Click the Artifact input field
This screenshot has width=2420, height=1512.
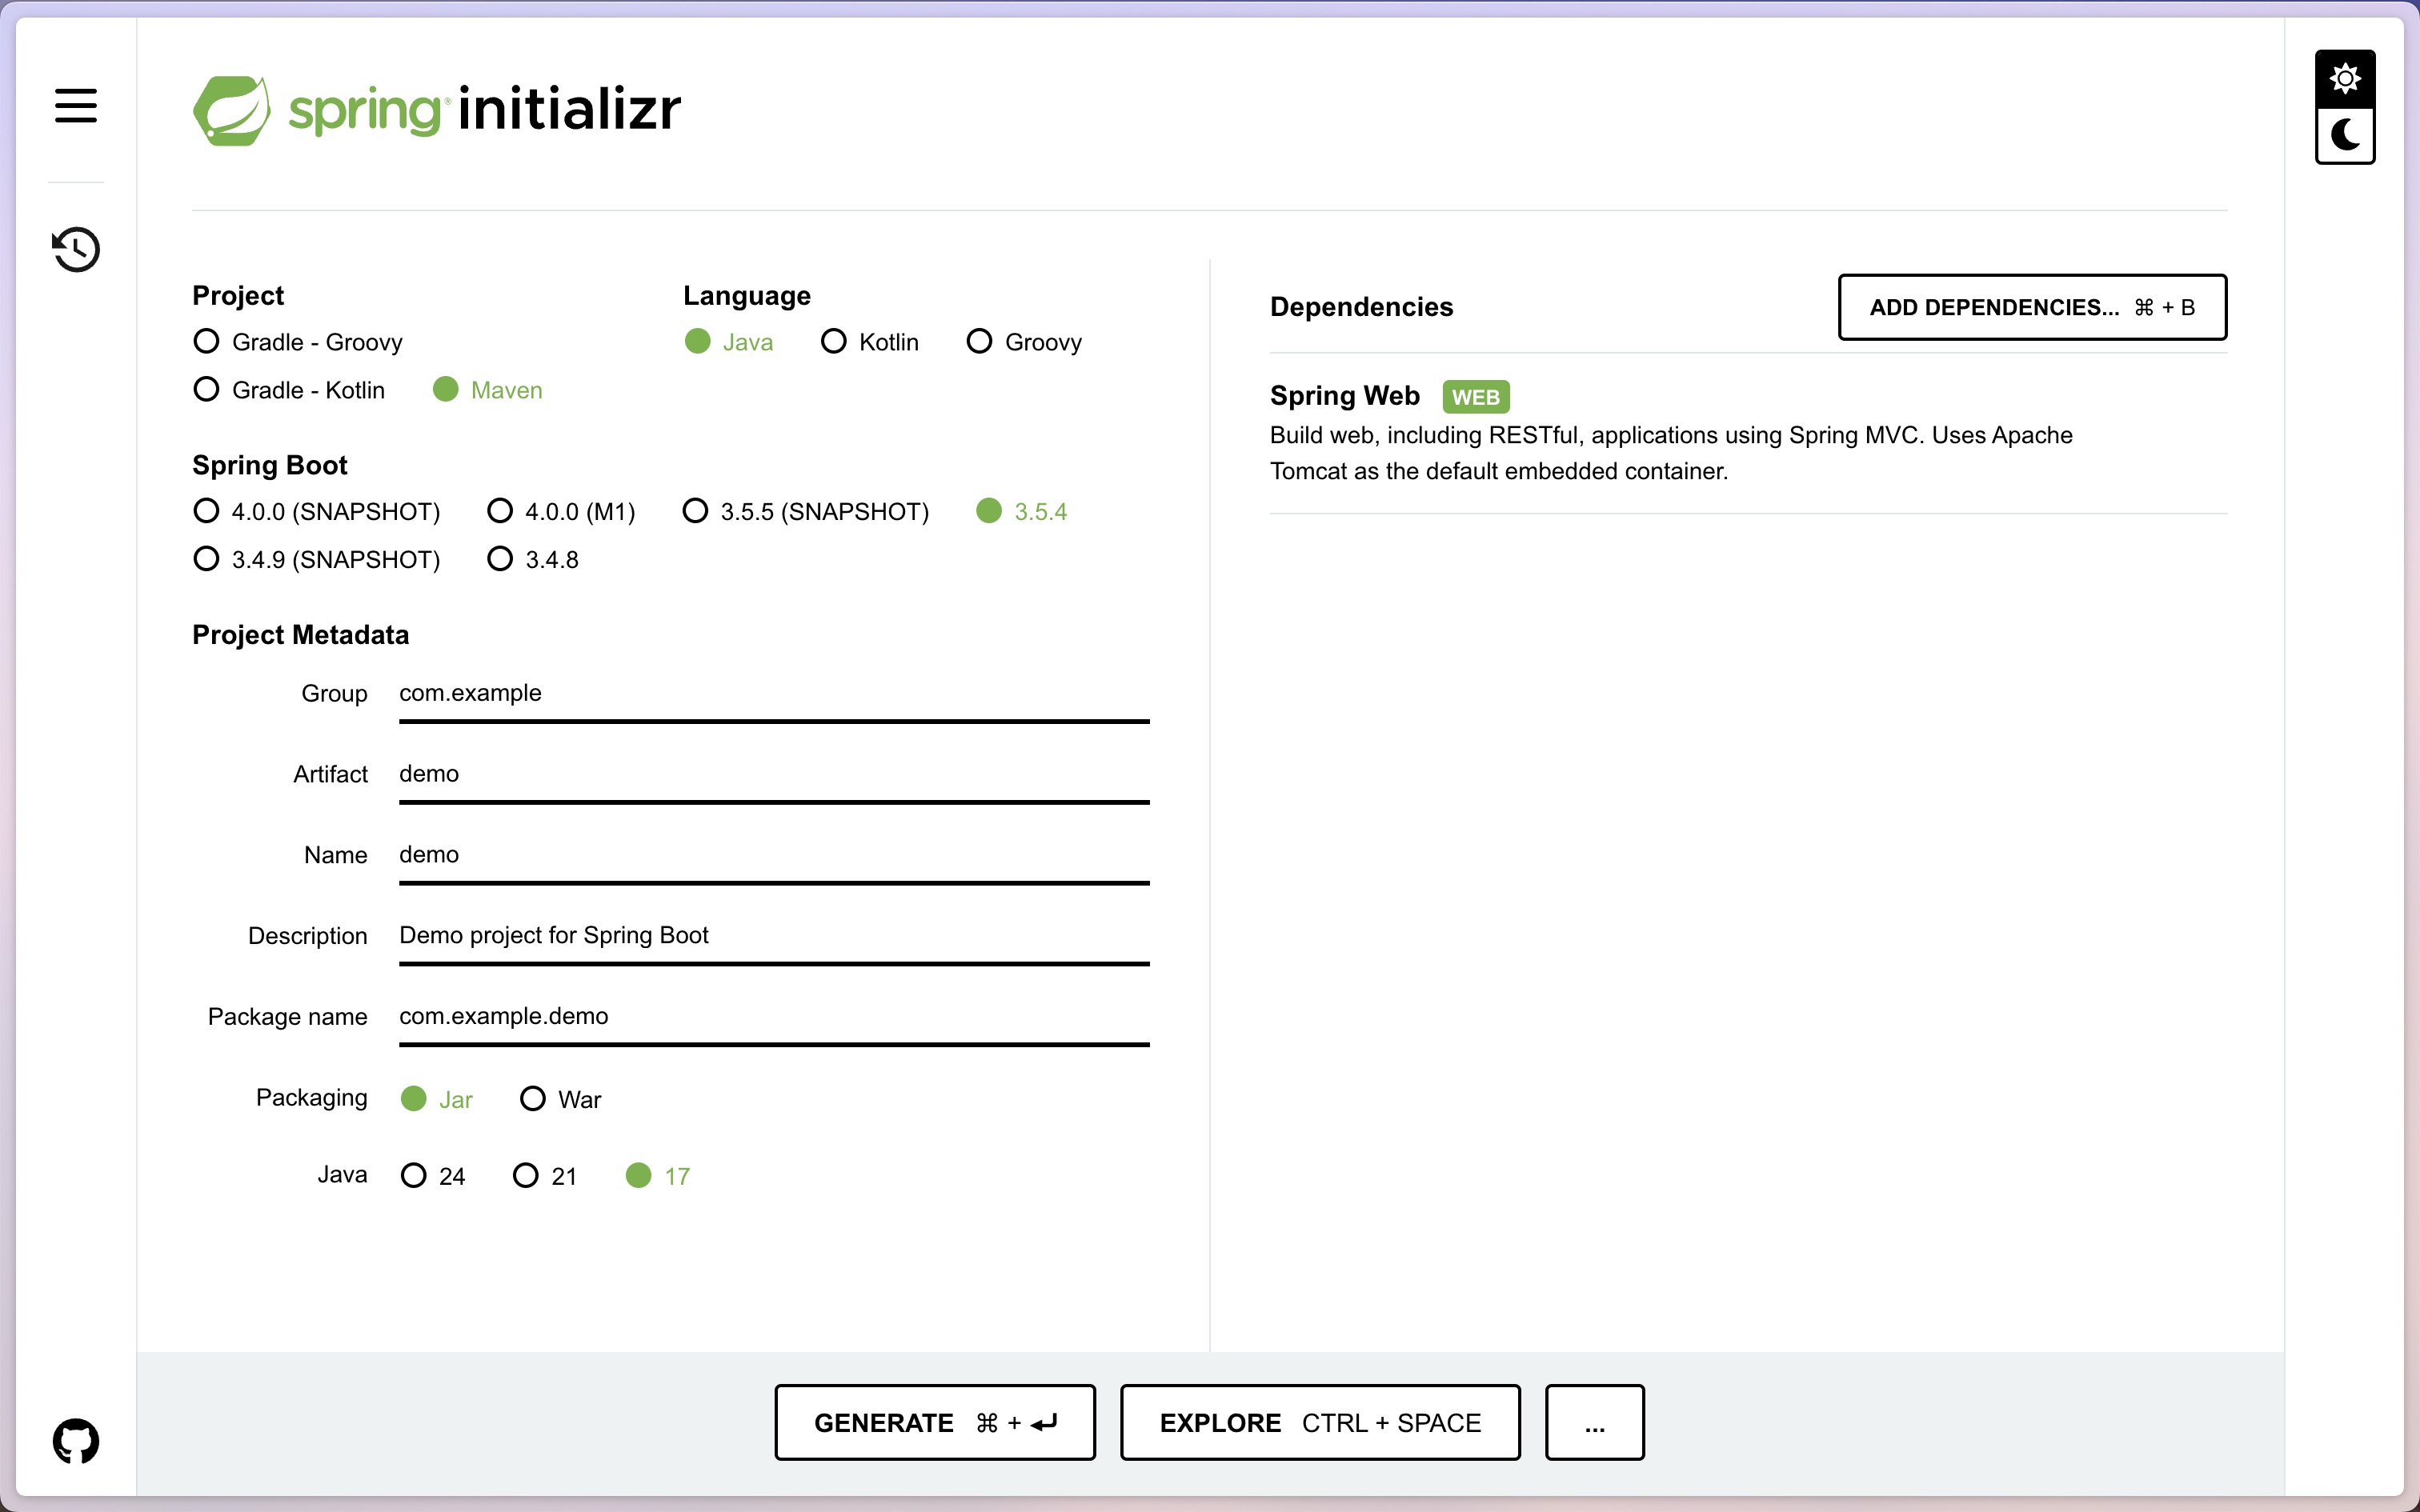(x=774, y=775)
